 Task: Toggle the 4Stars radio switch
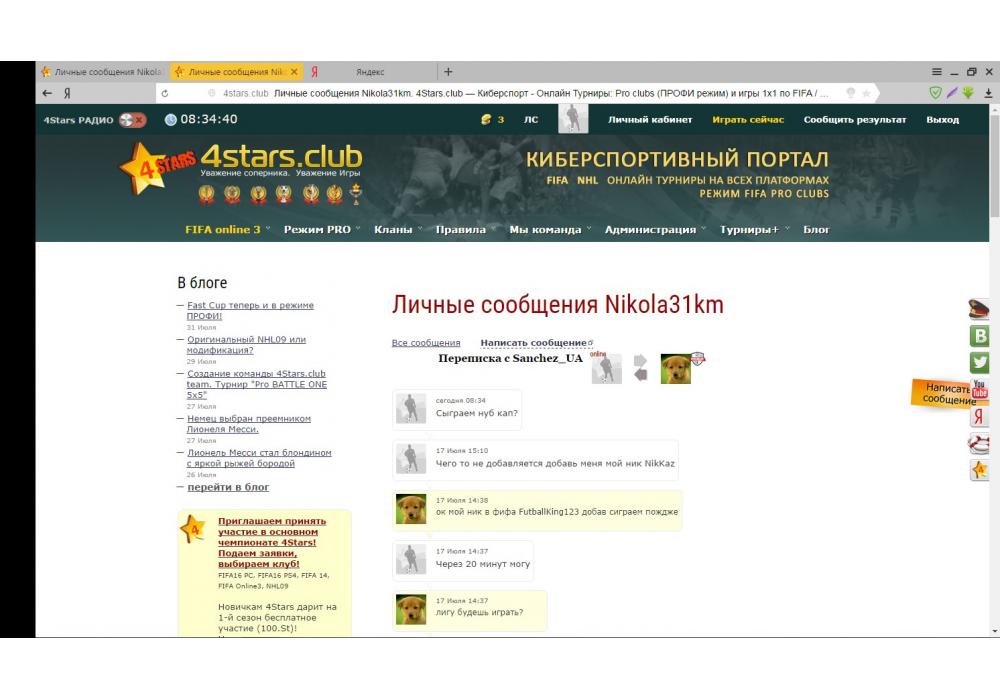(x=133, y=120)
